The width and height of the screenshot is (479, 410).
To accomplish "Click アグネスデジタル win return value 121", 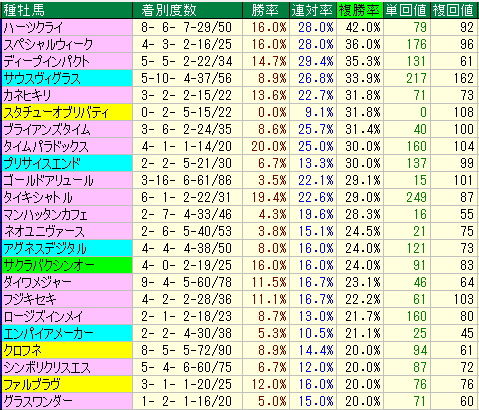I will click(x=416, y=248).
